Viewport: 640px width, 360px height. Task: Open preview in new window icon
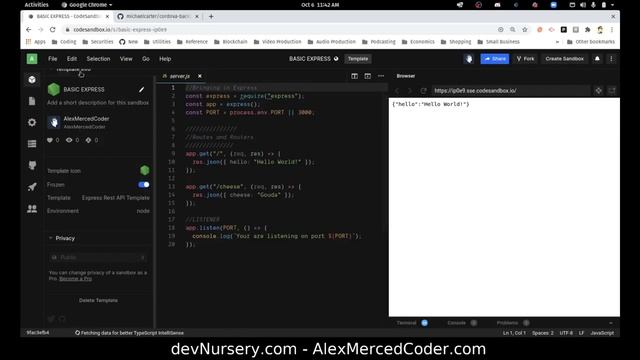(612, 91)
